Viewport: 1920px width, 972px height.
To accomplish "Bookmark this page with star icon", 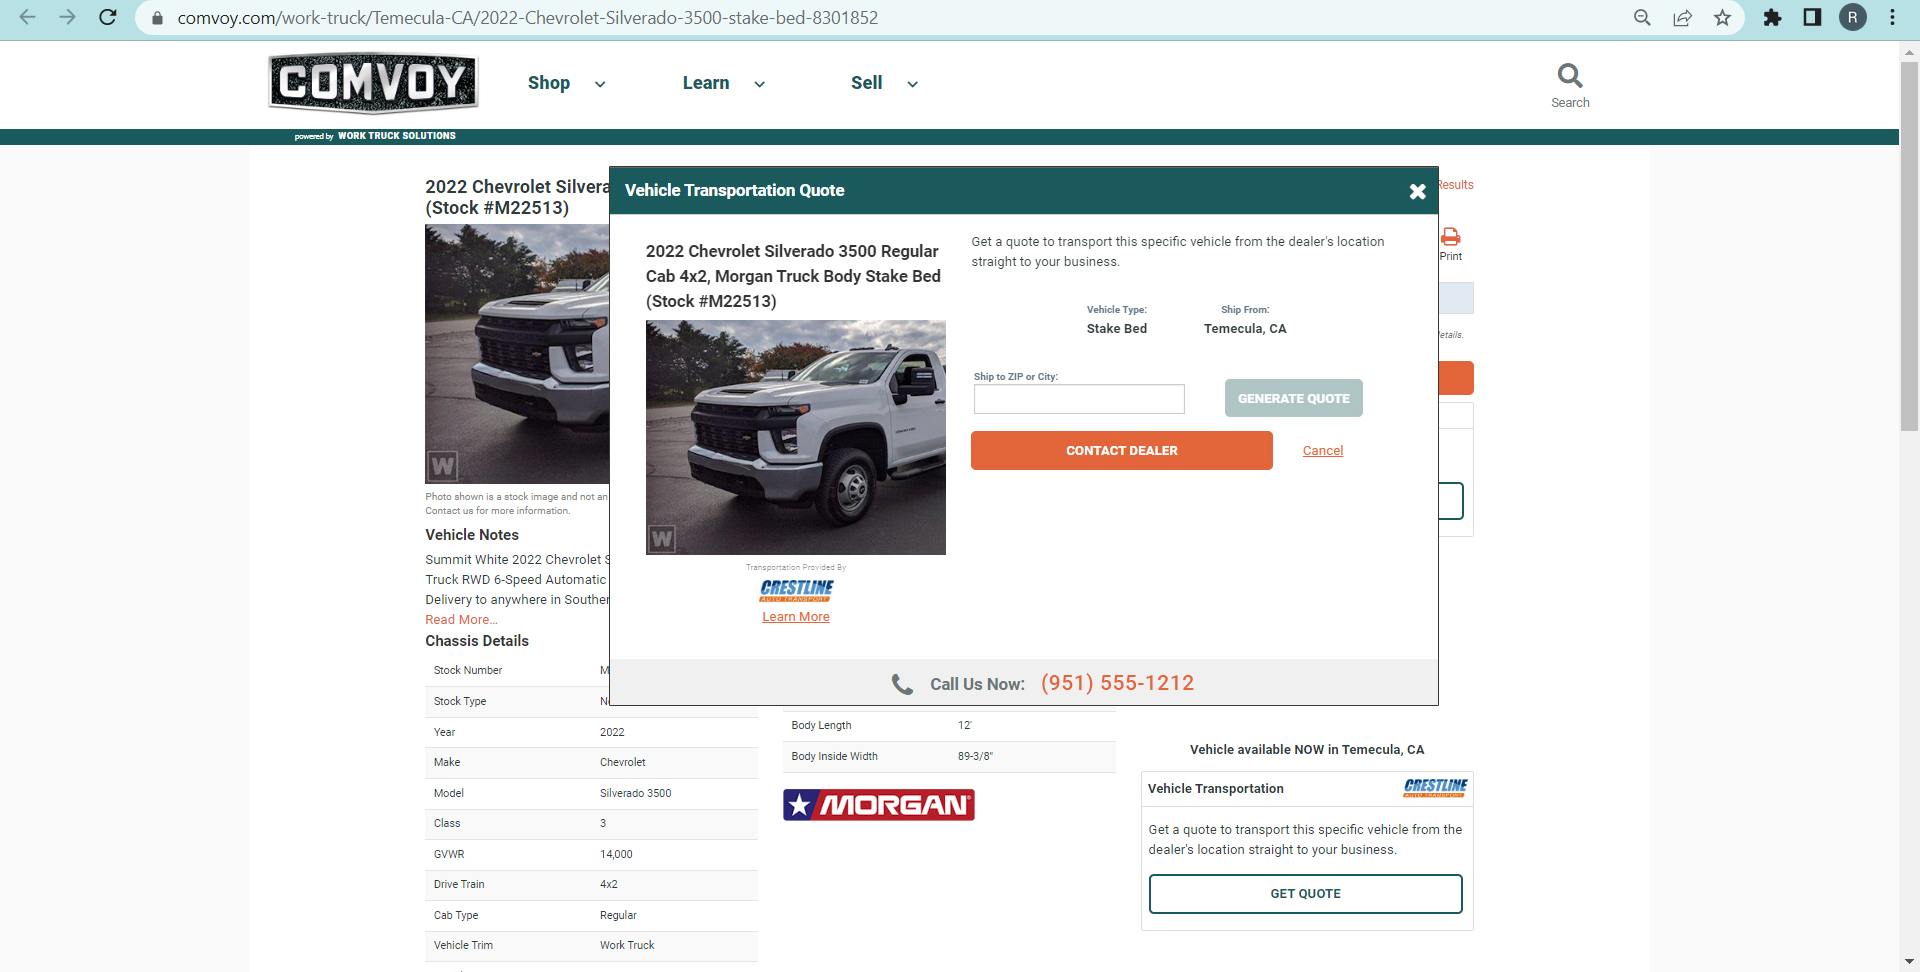I will (1722, 18).
